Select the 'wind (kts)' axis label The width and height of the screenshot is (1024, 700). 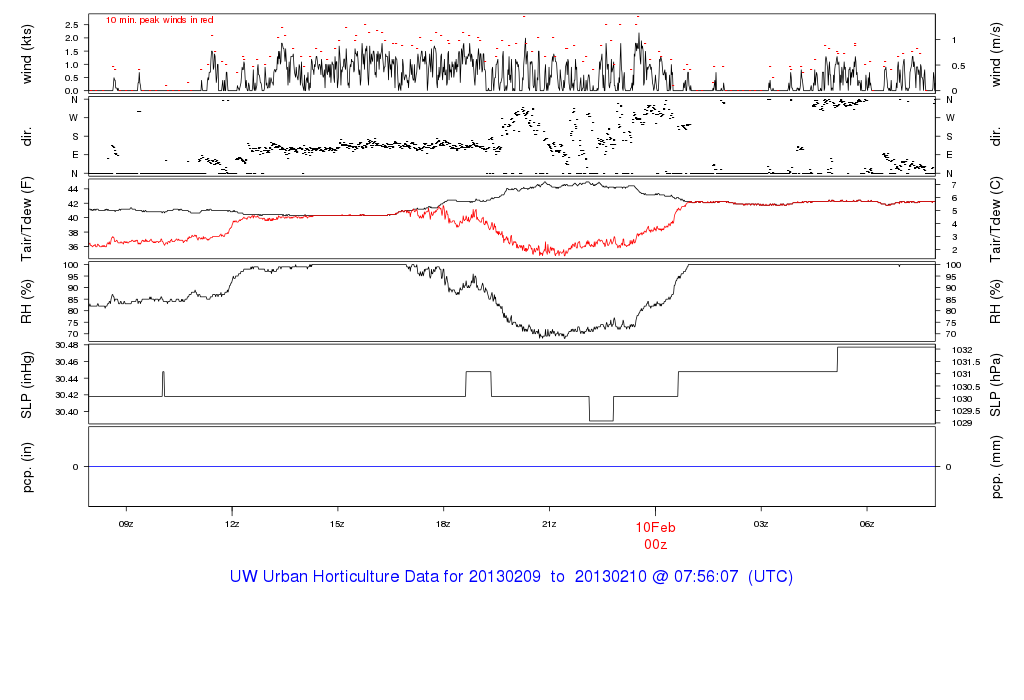point(27,54)
